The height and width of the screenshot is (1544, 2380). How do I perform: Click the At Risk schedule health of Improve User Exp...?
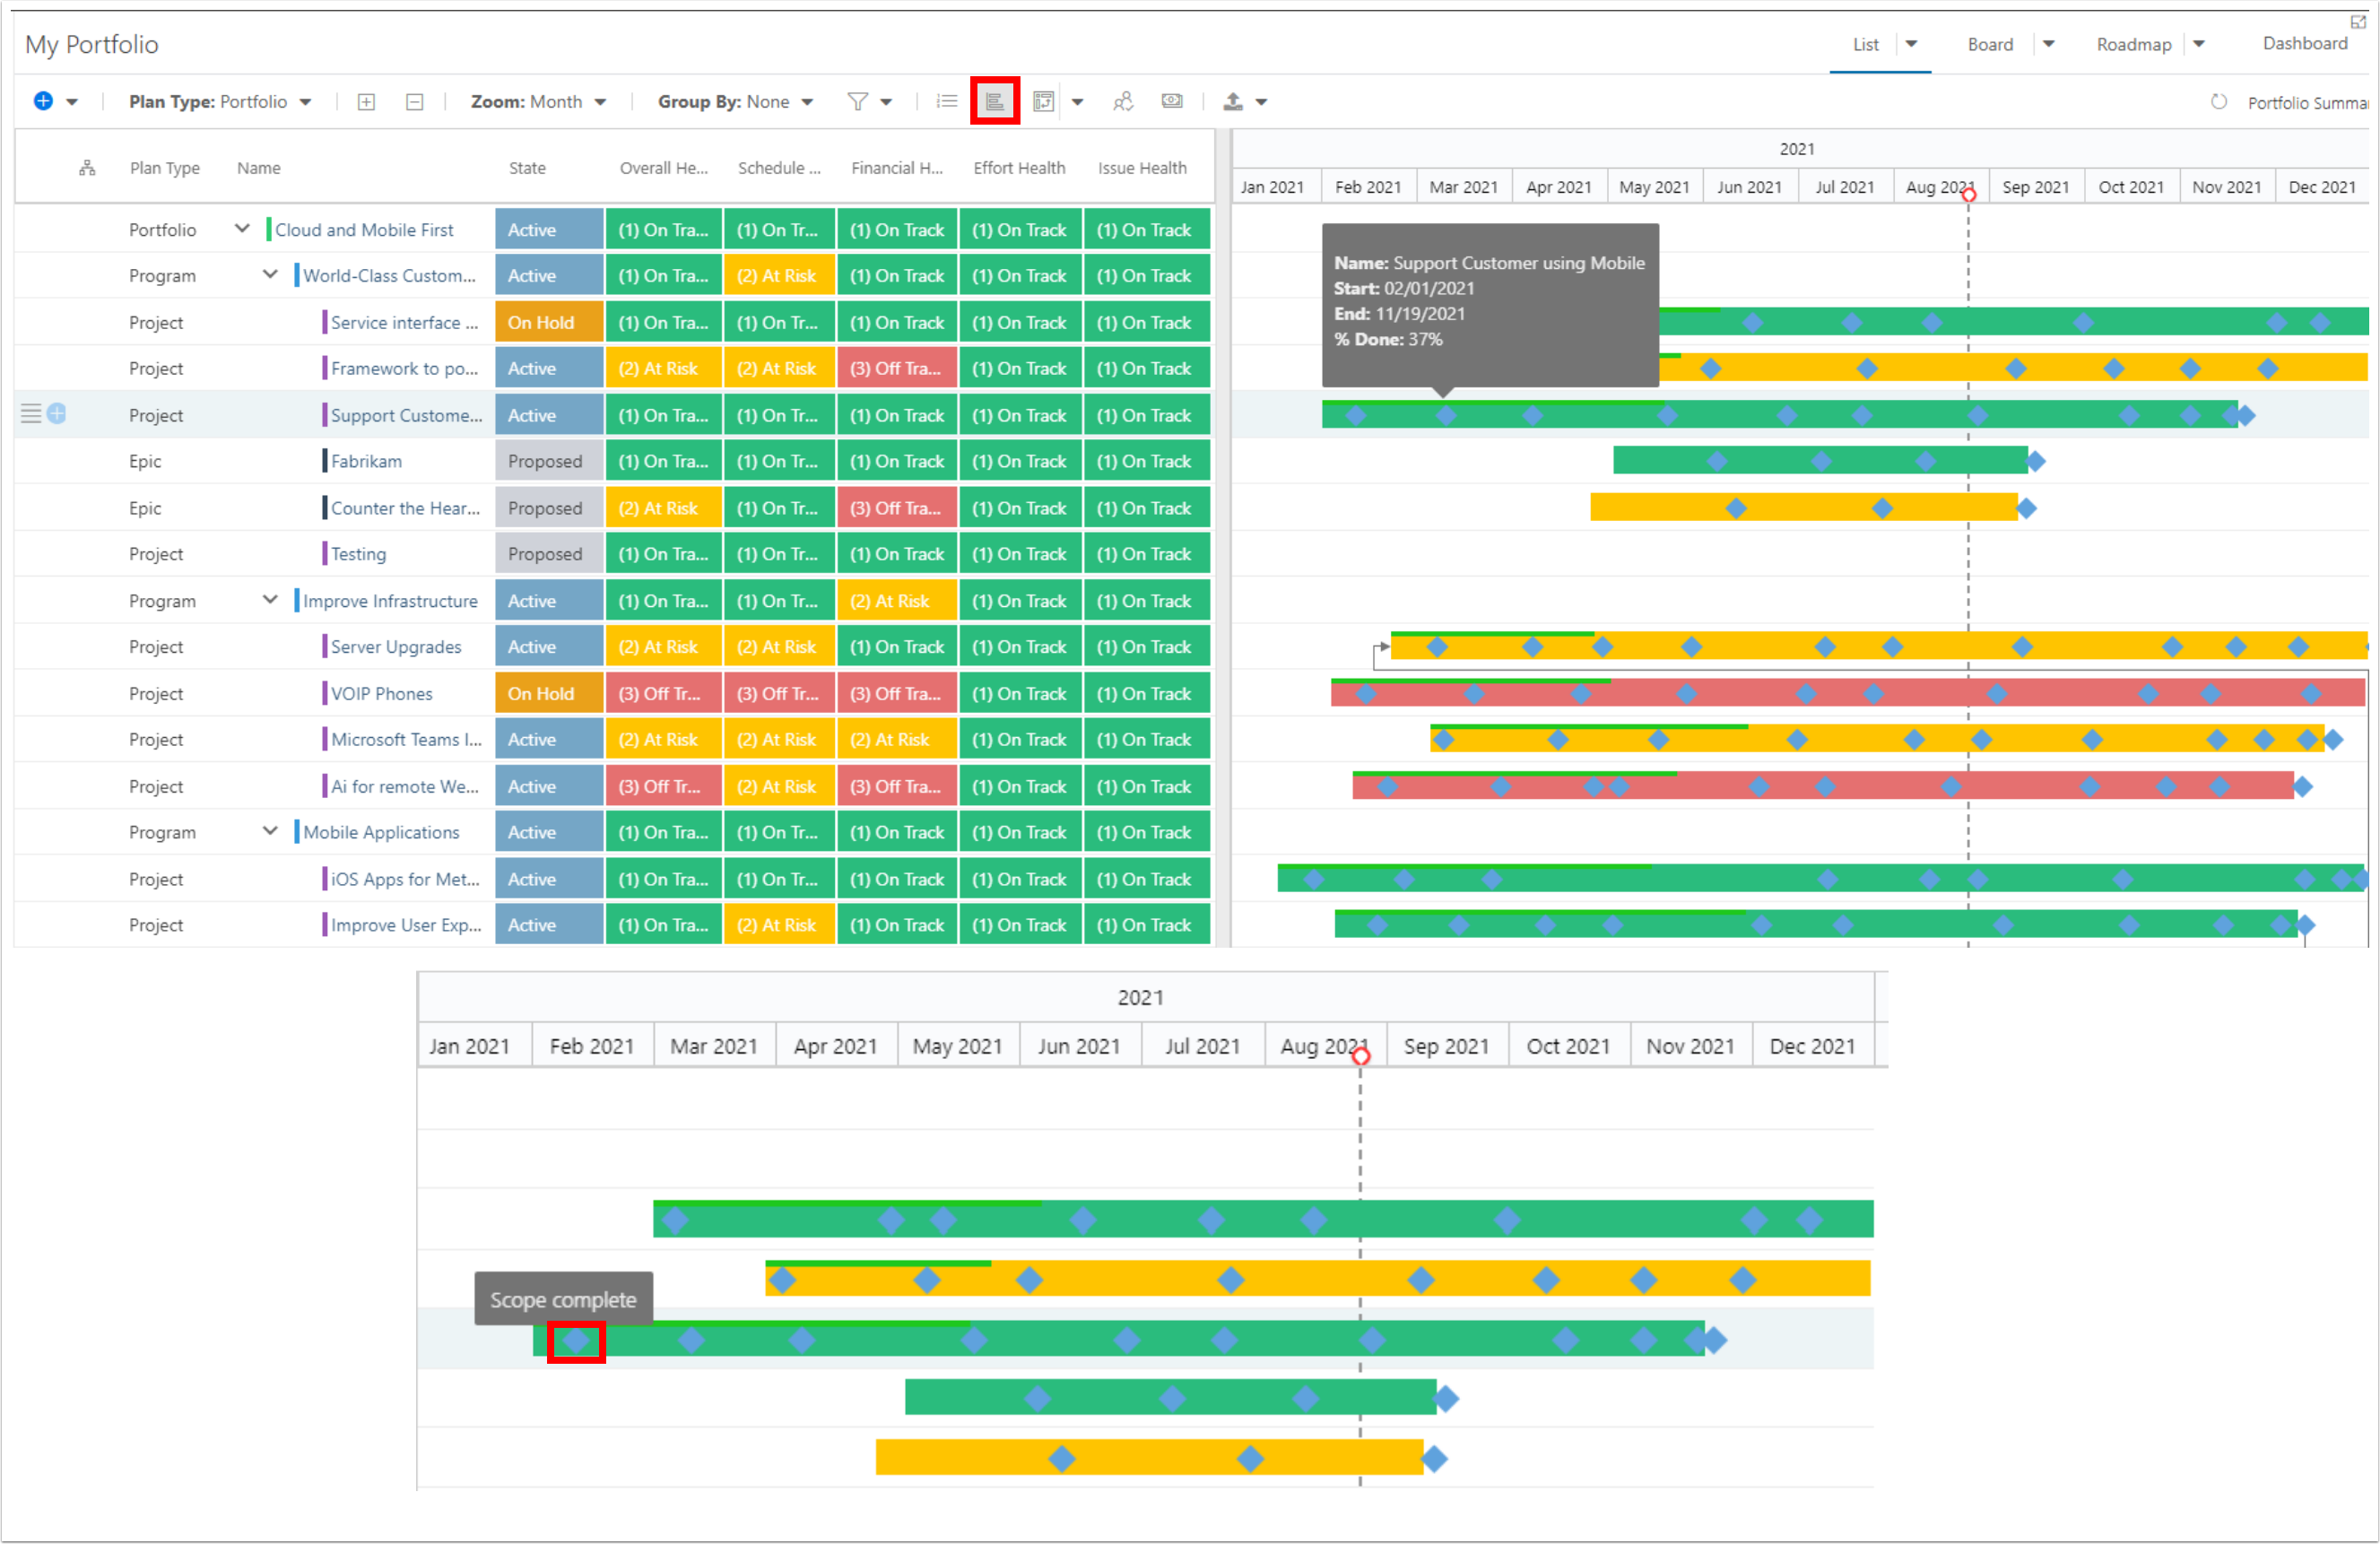tap(778, 925)
